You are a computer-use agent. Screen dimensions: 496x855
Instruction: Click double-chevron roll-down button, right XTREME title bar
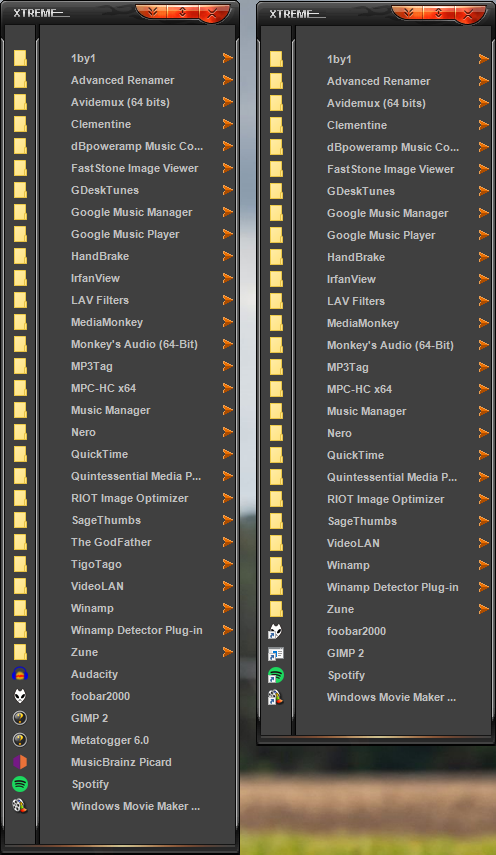point(409,12)
